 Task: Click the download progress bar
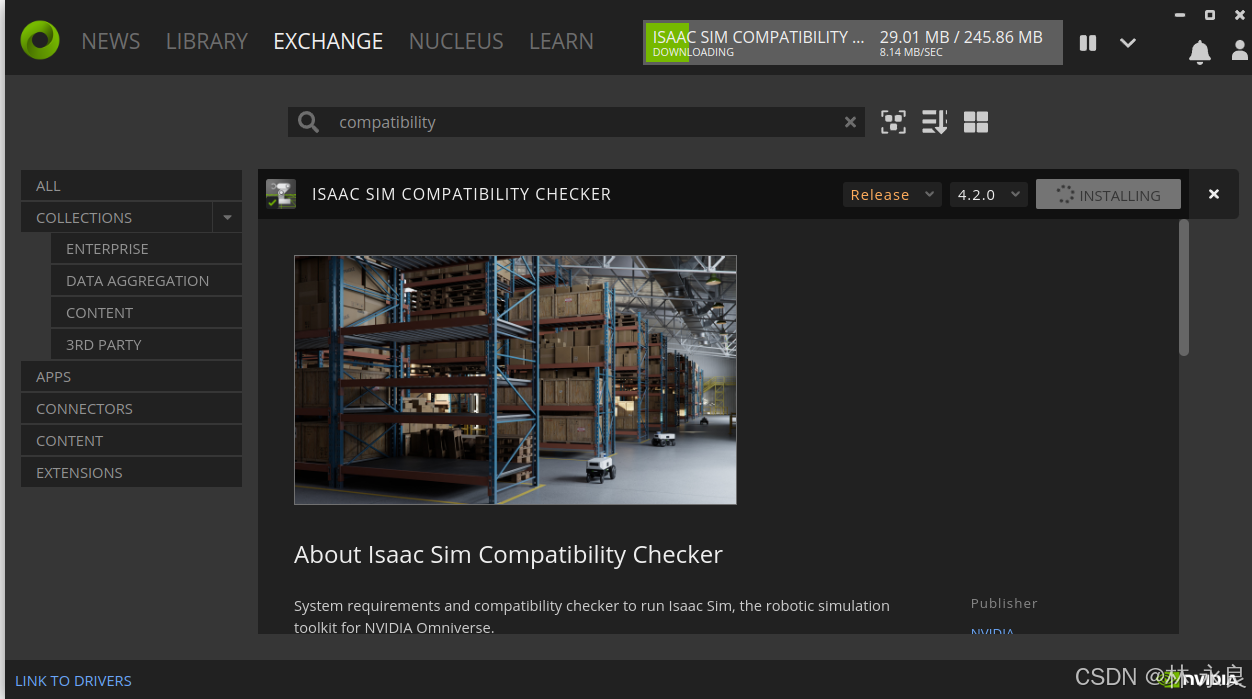(x=853, y=43)
